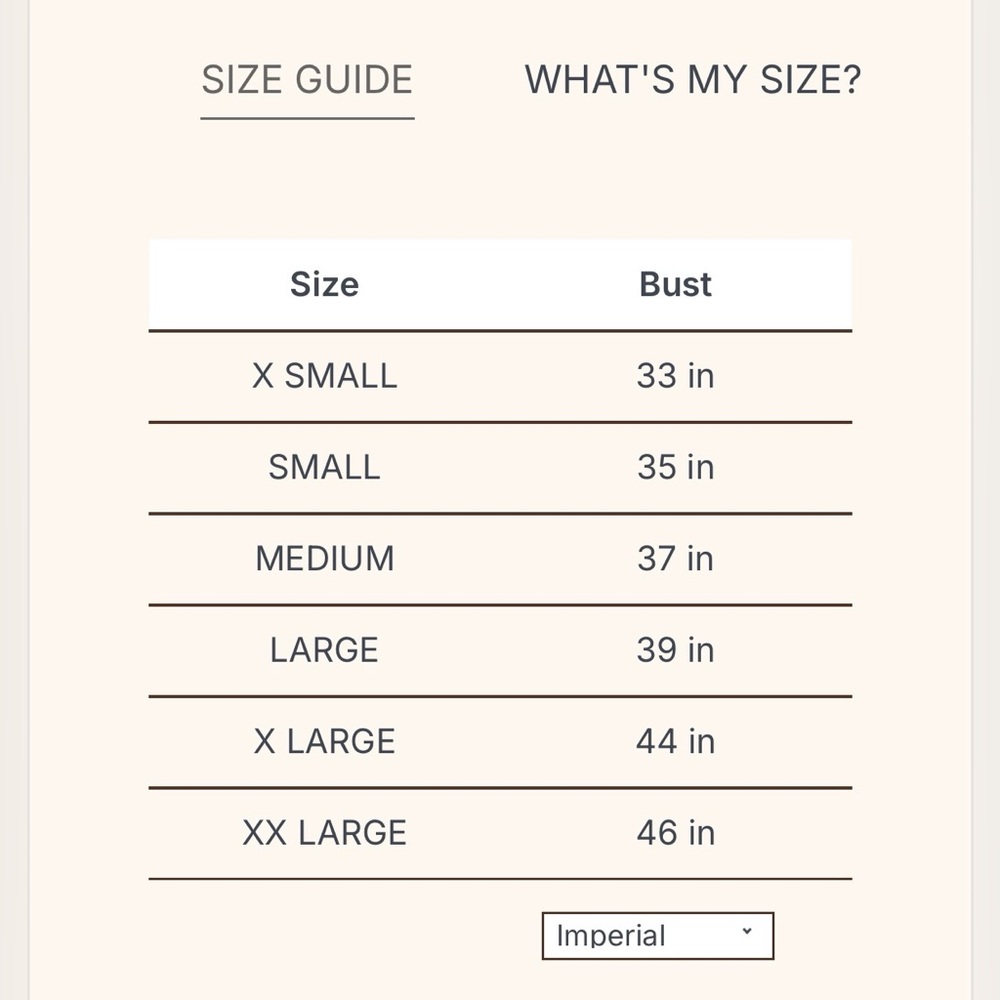Screen dimensions: 1000x1000
Task: Click the 35 in bust value
Action: point(675,467)
